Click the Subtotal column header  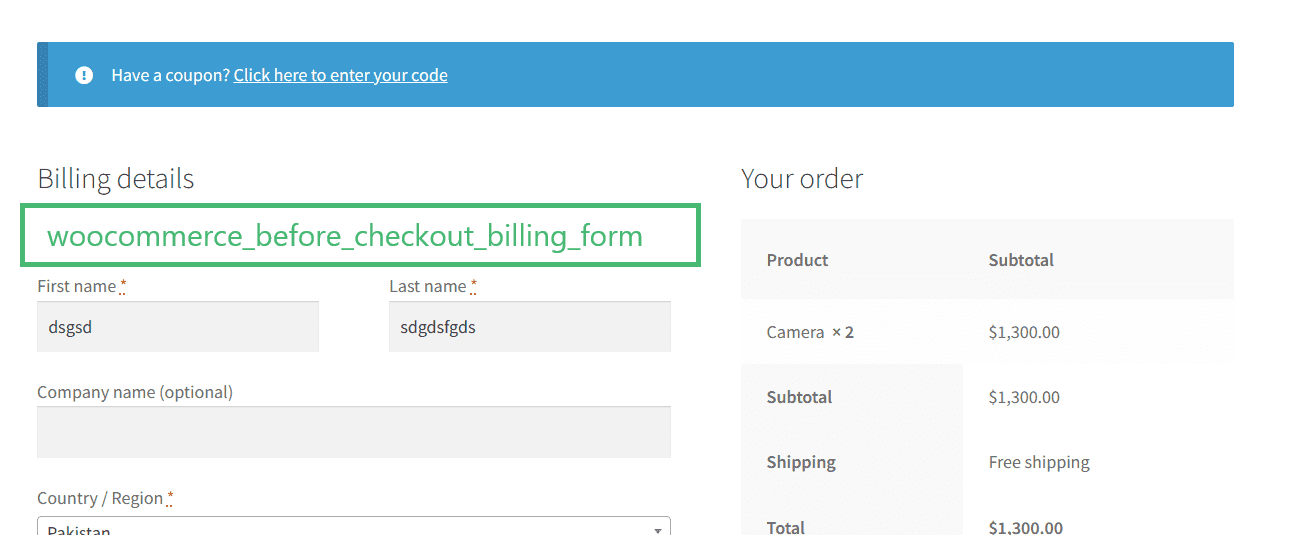coord(1021,260)
